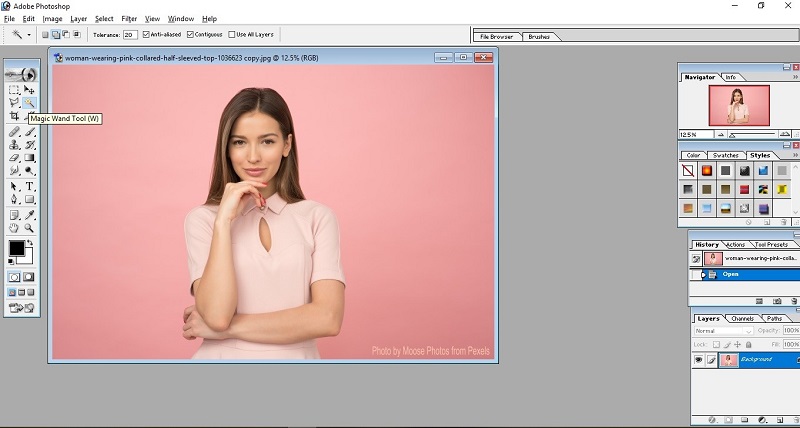Open the Swatches tab
Viewport: 800px width, 428px height.
(x=725, y=155)
